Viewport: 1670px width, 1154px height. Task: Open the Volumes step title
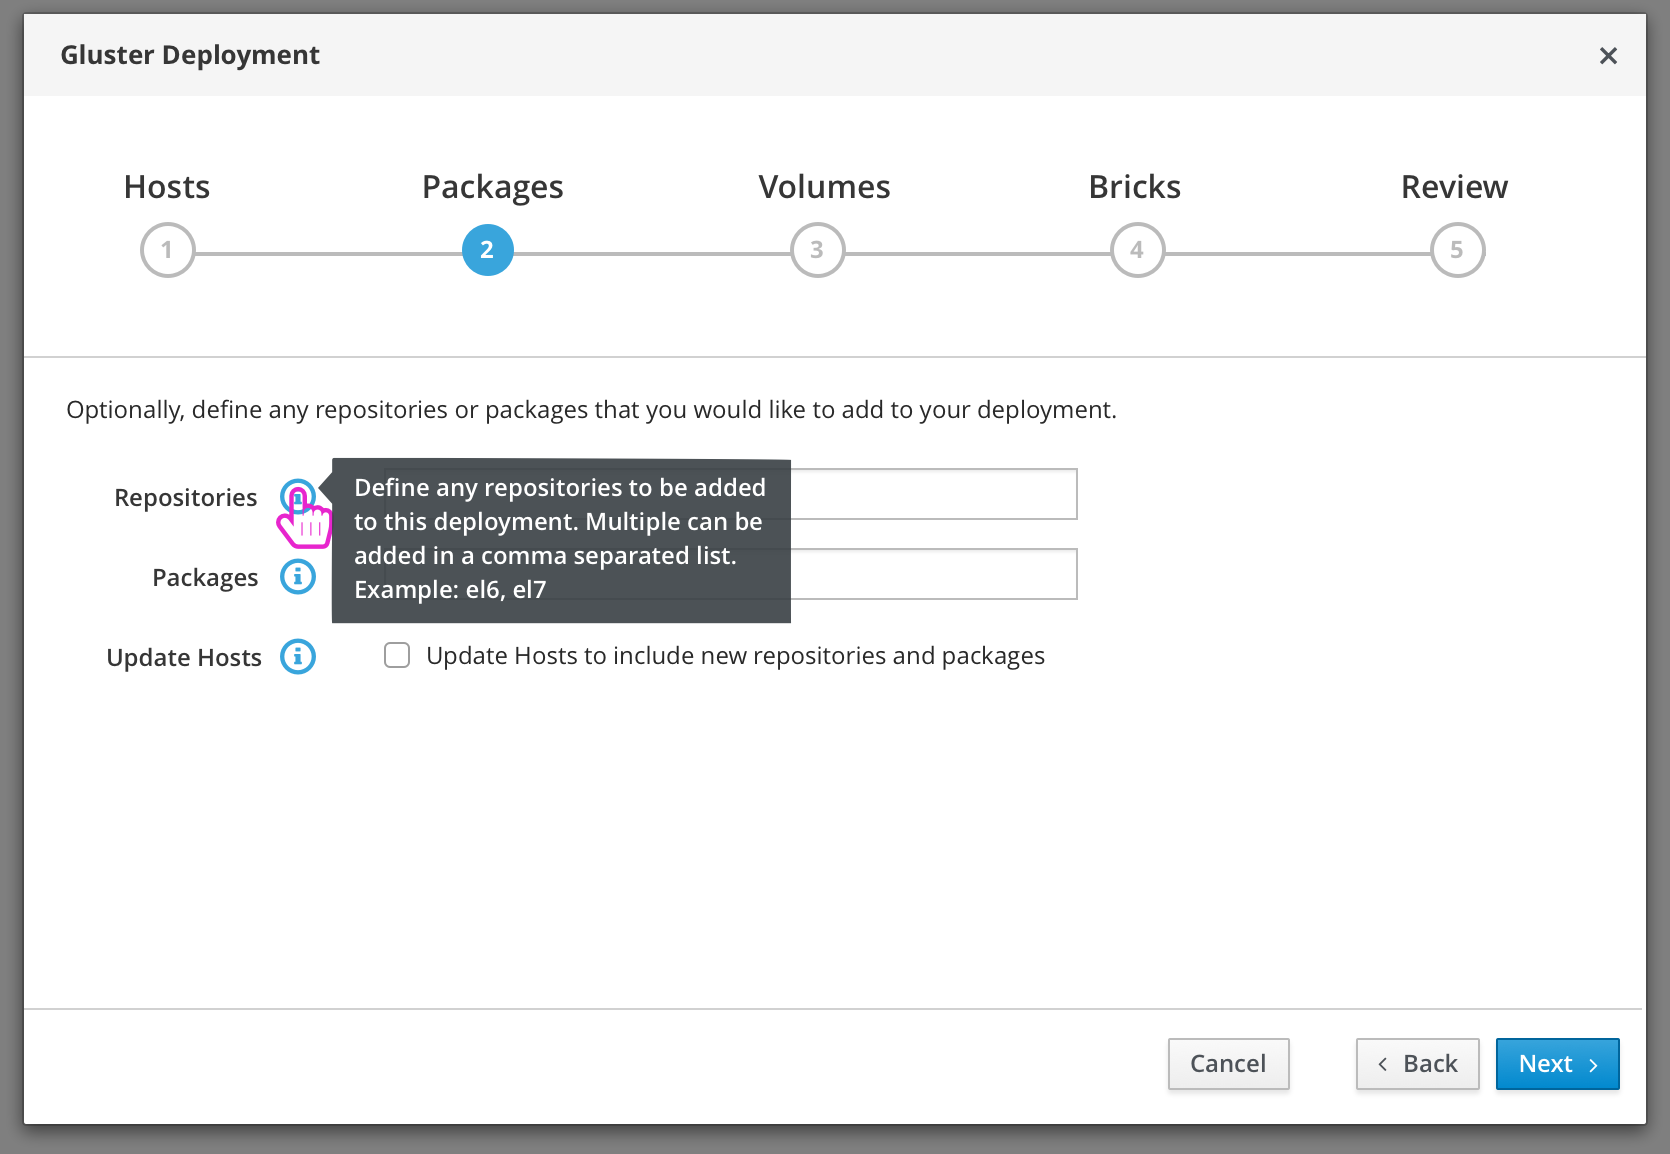[x=824, y=187]
